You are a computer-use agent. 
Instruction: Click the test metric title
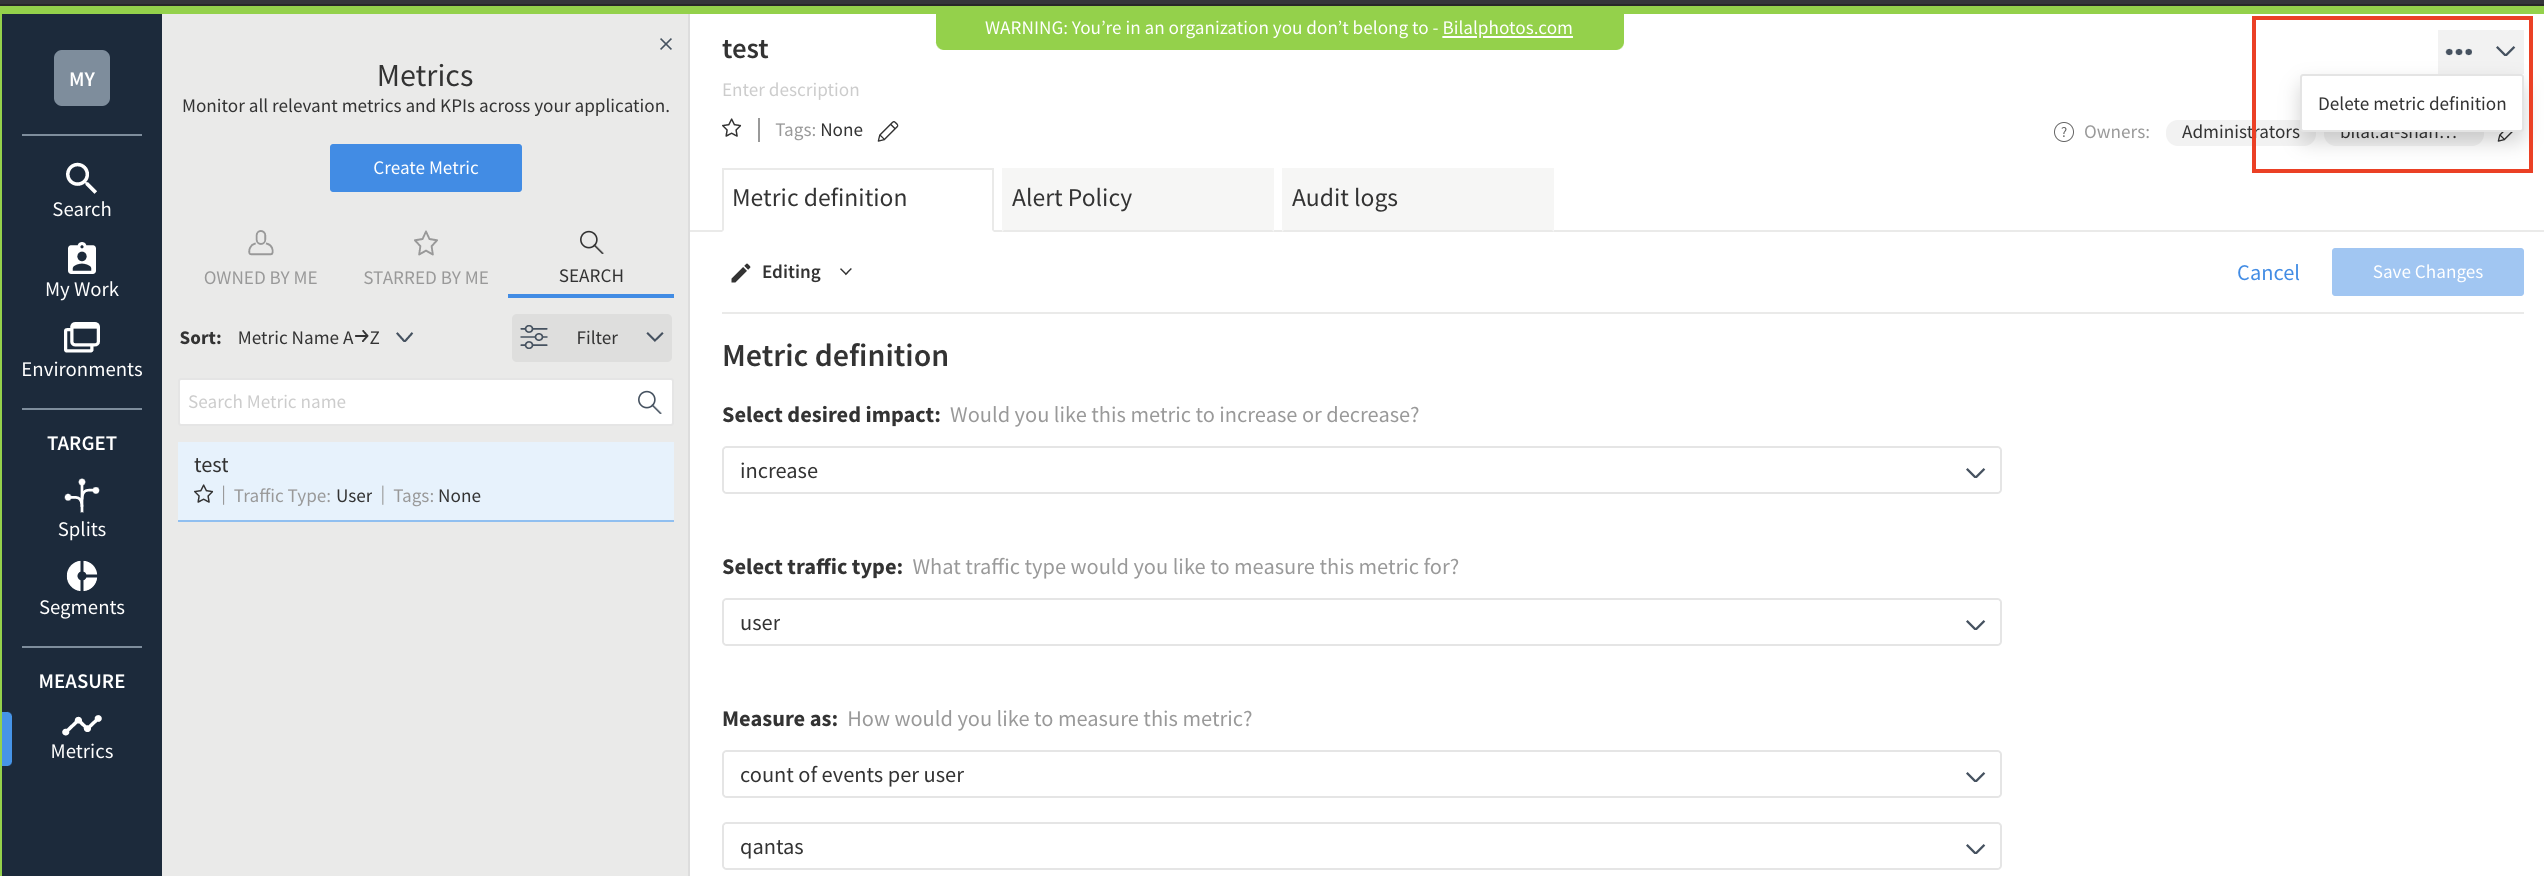click(x=745, y=49)
